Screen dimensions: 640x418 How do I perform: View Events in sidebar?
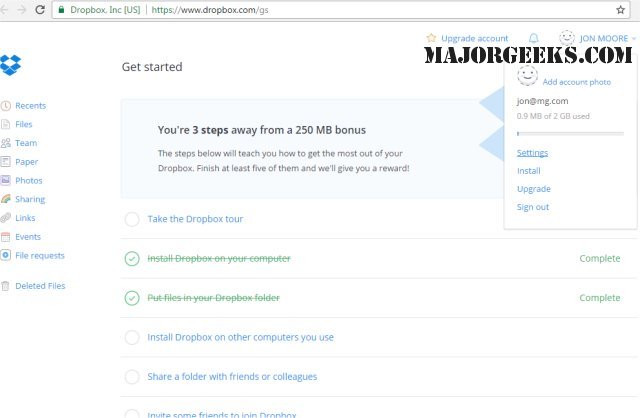tap(28, 237)
